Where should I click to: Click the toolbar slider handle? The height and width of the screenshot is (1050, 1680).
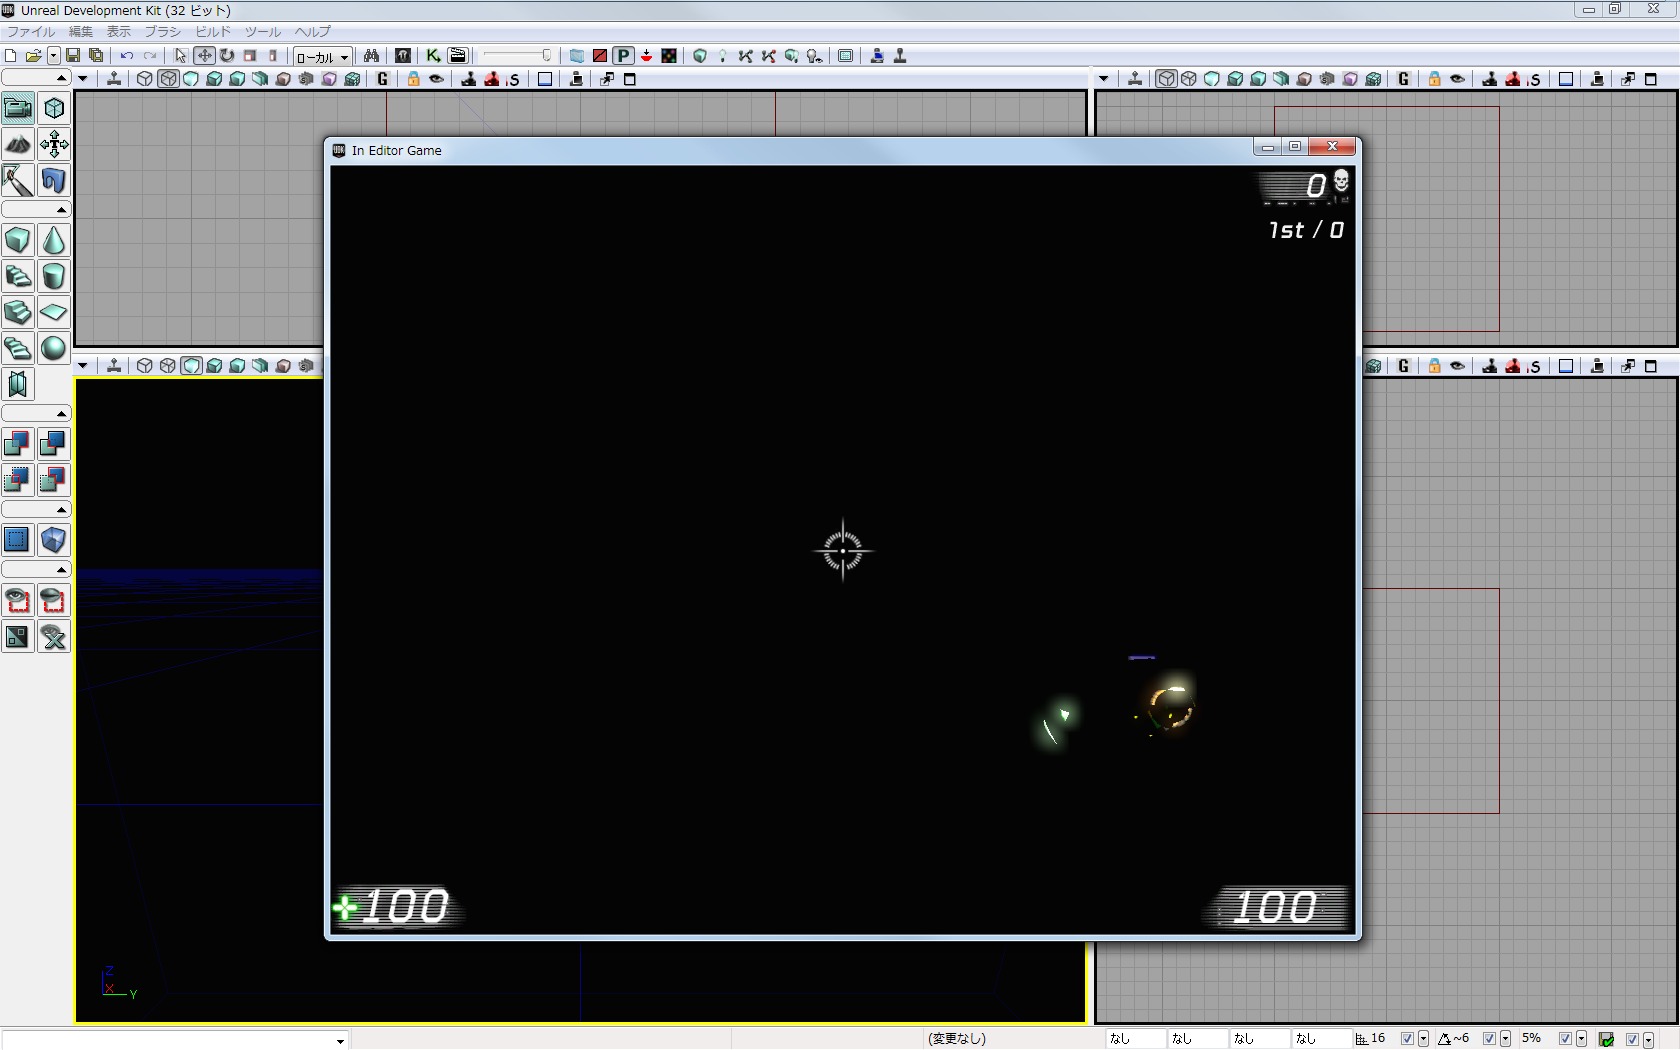(x=546, y=56)
